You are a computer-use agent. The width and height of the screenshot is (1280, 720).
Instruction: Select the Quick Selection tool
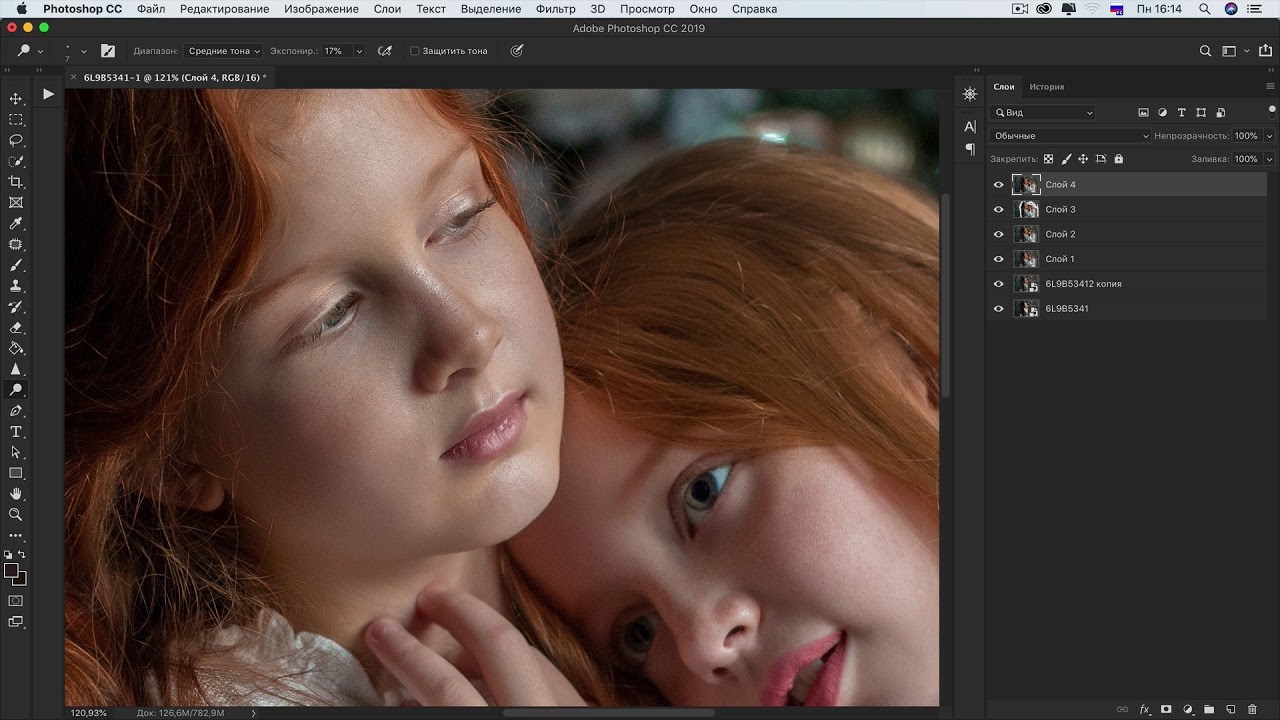coord(16,161)
